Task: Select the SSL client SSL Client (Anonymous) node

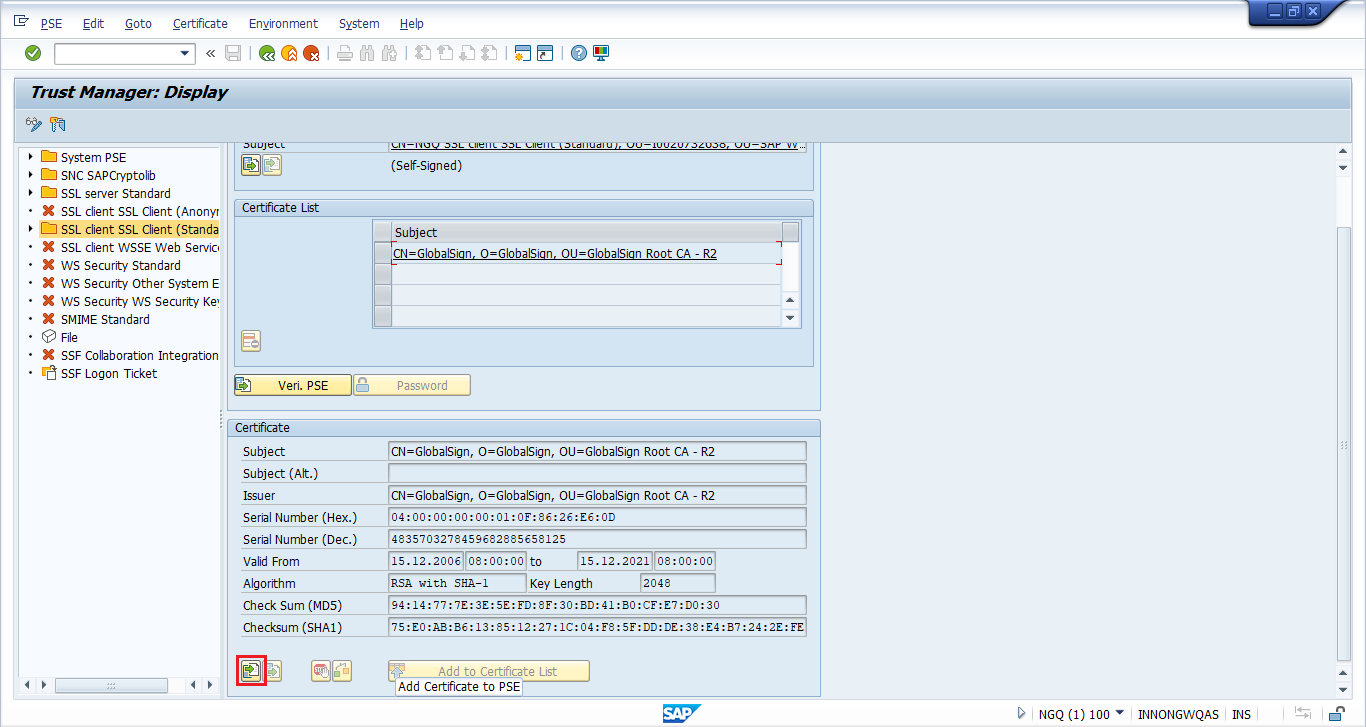Action: click(139, 211)
